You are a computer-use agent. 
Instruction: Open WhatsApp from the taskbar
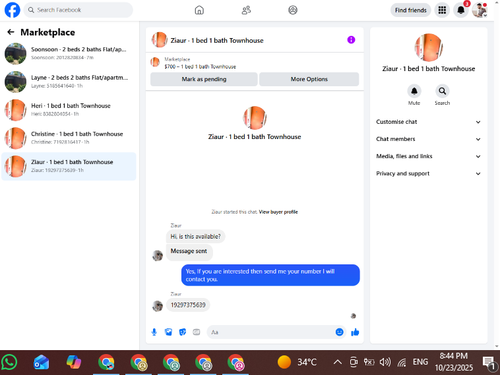pos(9,362)
